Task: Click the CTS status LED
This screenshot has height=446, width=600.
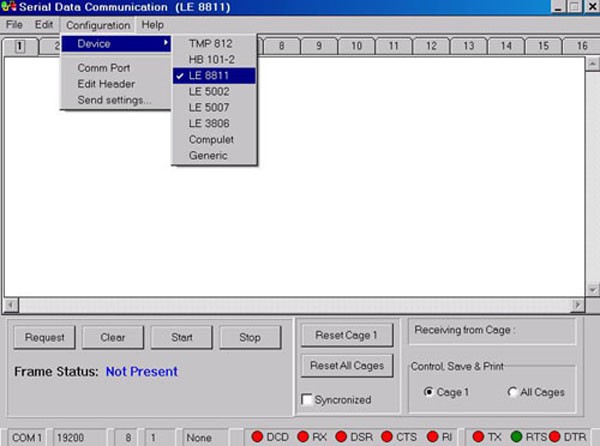Action: pos(386,437)
